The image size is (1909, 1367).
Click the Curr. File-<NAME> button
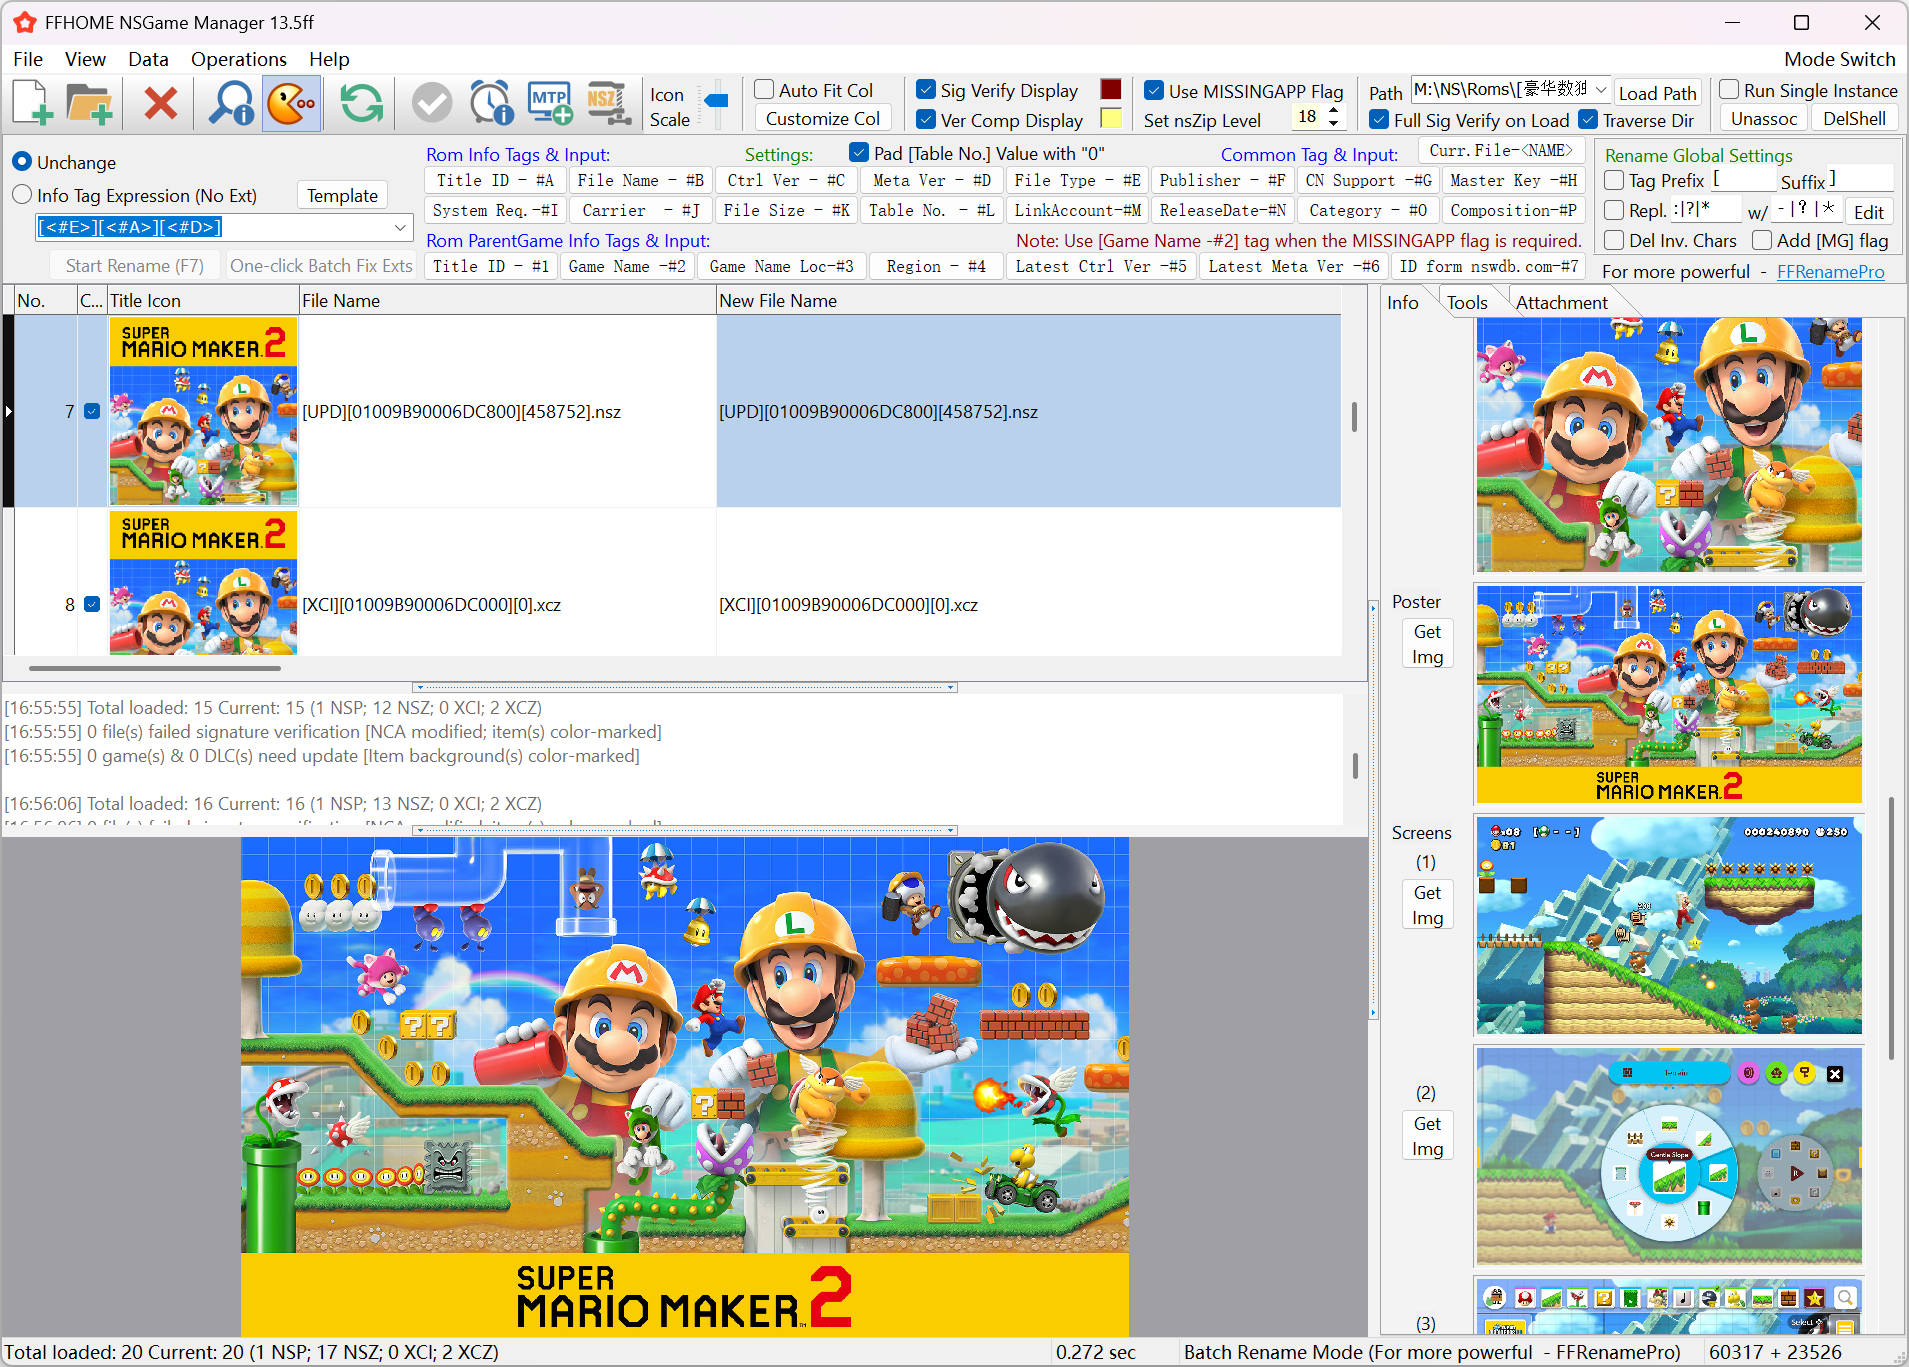(1501, 151)
